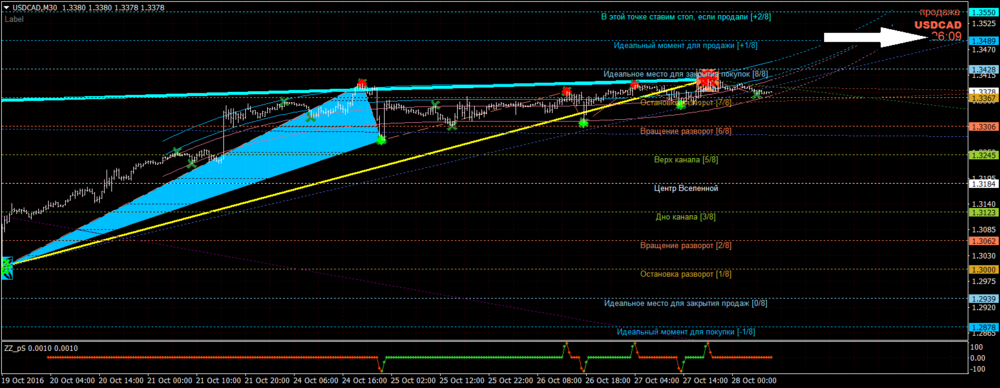This screenshot has height=388, width=1000.
Task: Select the 'Центр Вселенной' level label
Action: coord(687,189)
